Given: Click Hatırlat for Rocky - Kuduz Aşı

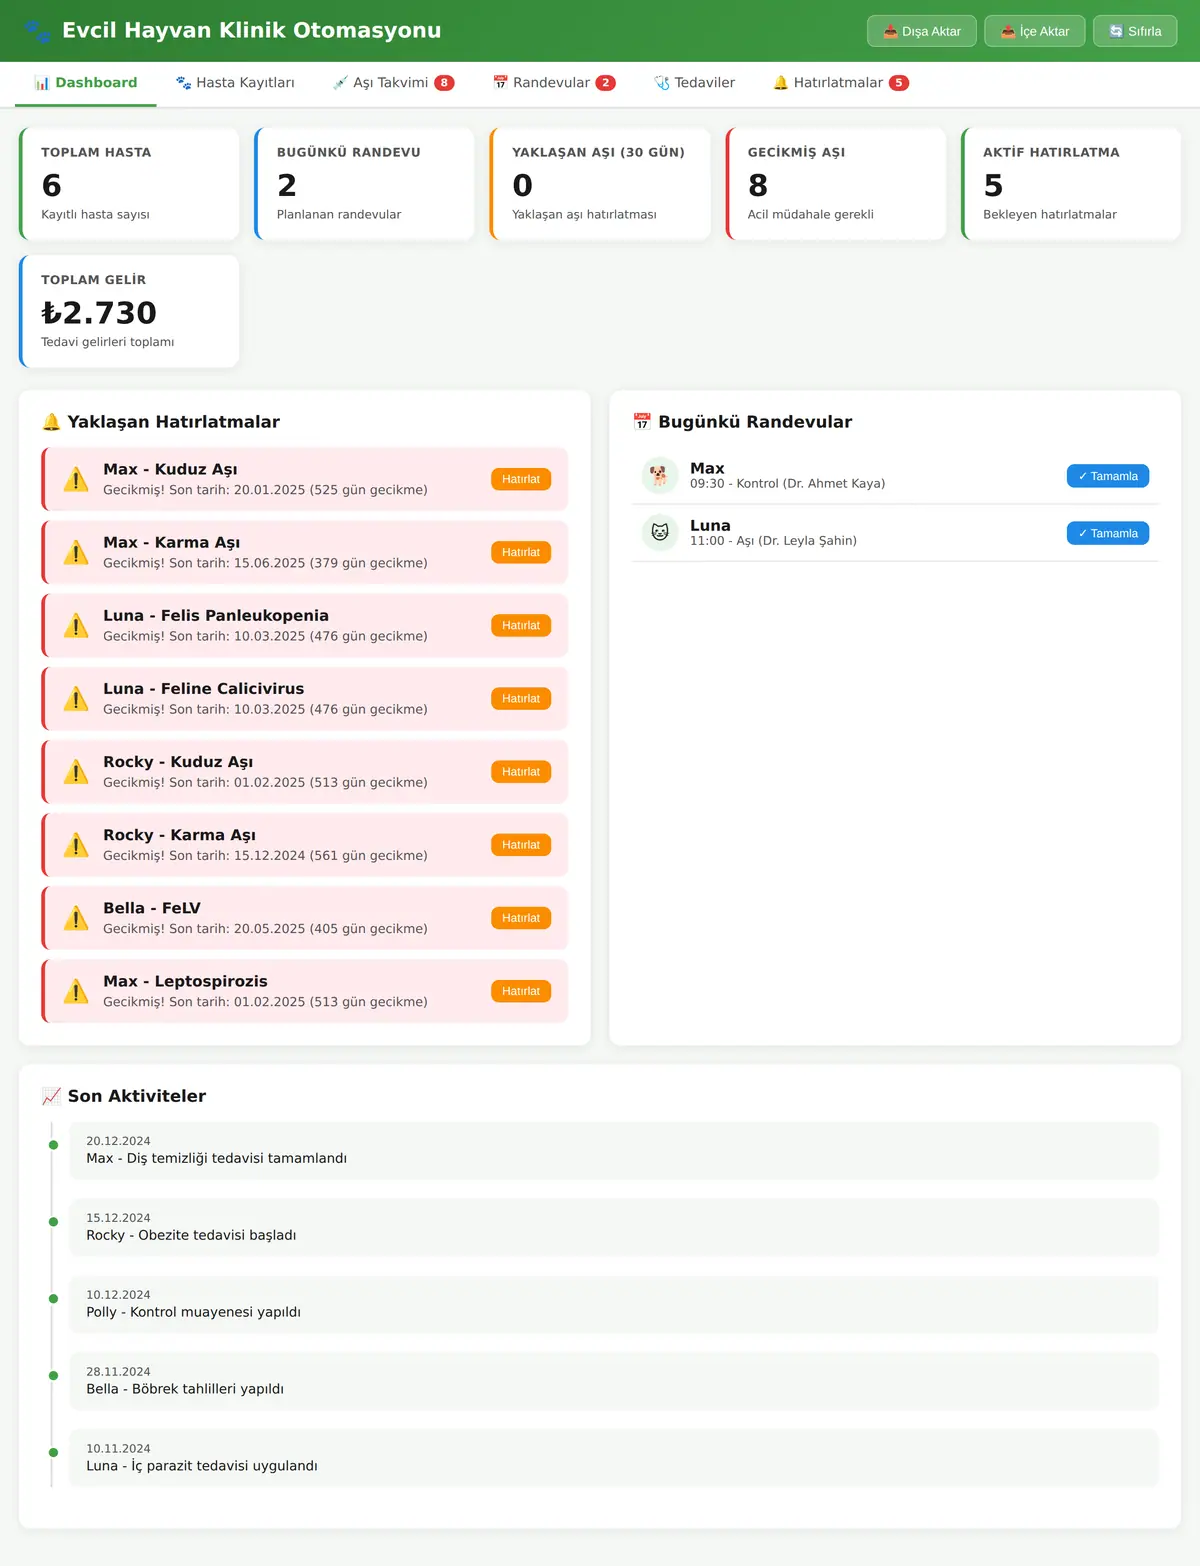Looking at the screenshot, I should coord(521,771).
